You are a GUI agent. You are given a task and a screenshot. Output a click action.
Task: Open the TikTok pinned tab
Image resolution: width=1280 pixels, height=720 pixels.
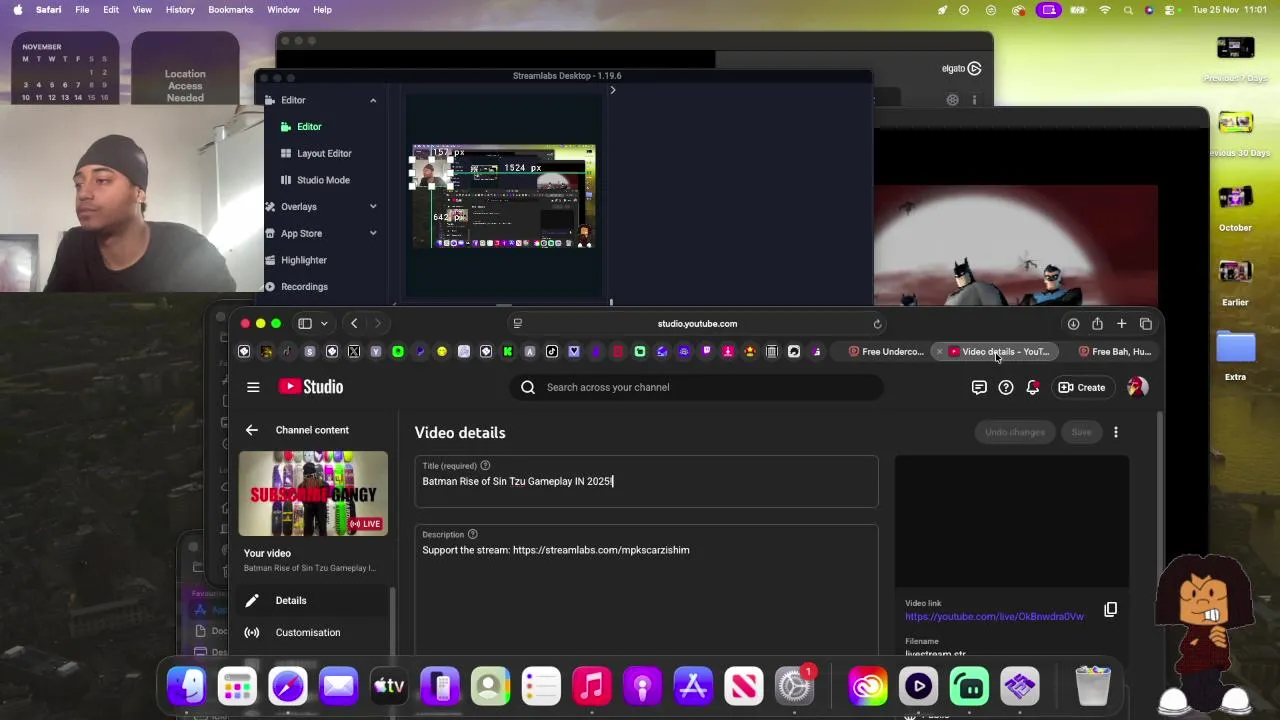(552, 352)
